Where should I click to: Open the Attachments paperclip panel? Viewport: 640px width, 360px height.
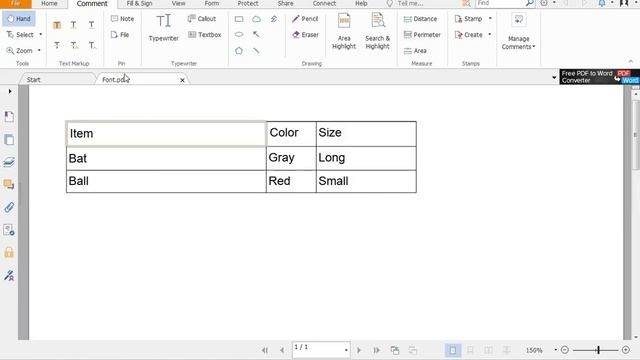[9, 207]
